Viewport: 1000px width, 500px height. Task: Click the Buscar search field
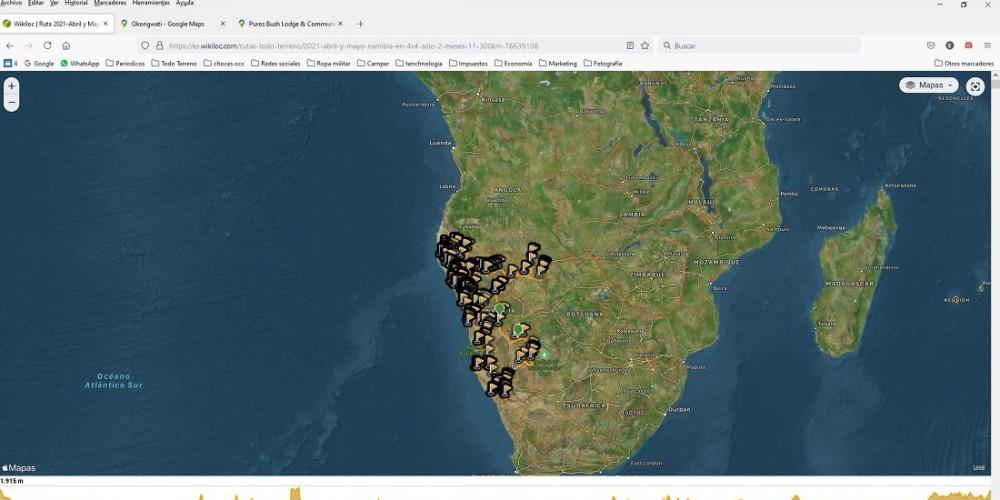point(759,46)
